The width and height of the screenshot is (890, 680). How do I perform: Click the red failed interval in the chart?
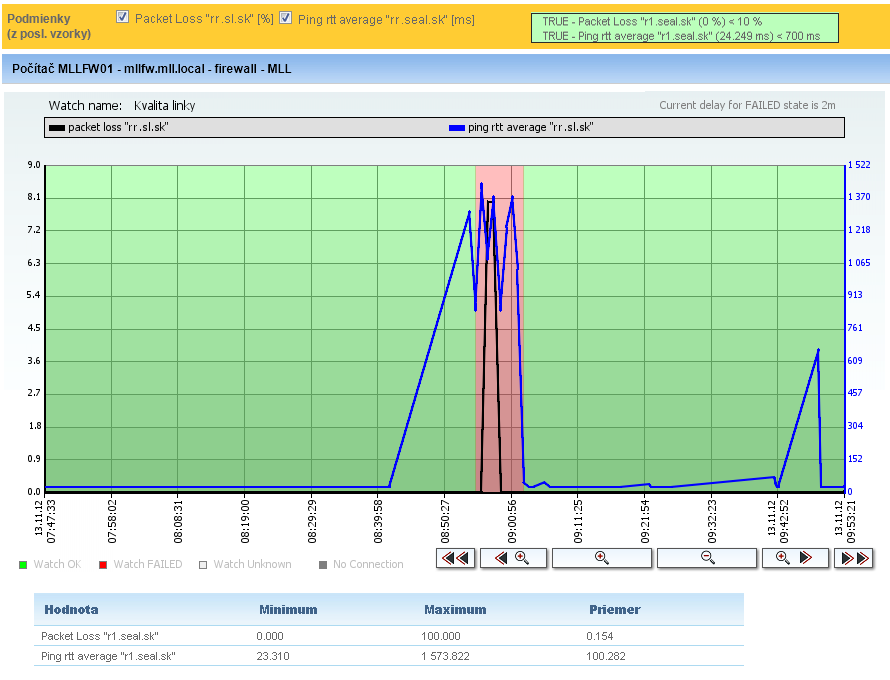(x=499, y=328)
